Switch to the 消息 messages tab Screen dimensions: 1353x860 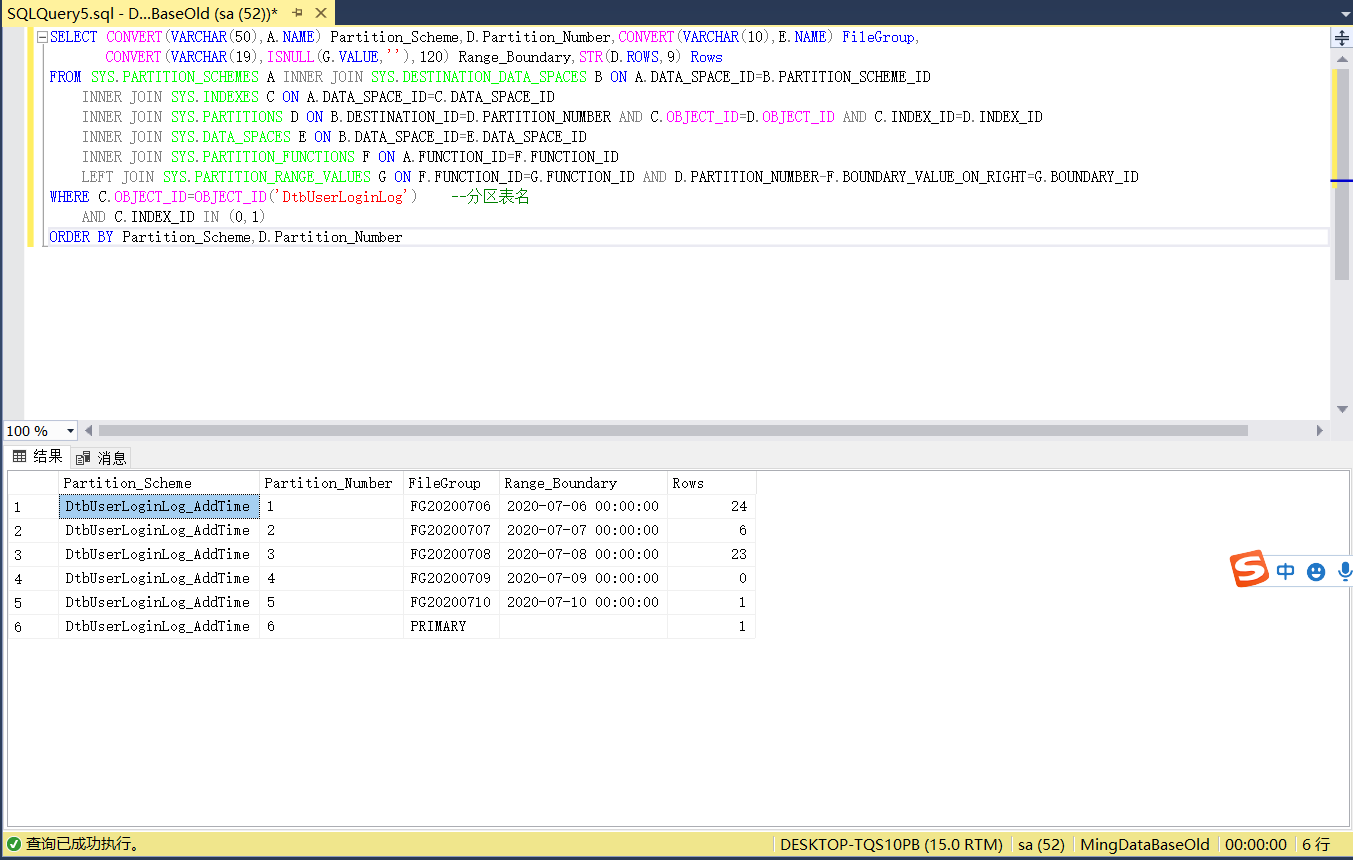[101, 458]
